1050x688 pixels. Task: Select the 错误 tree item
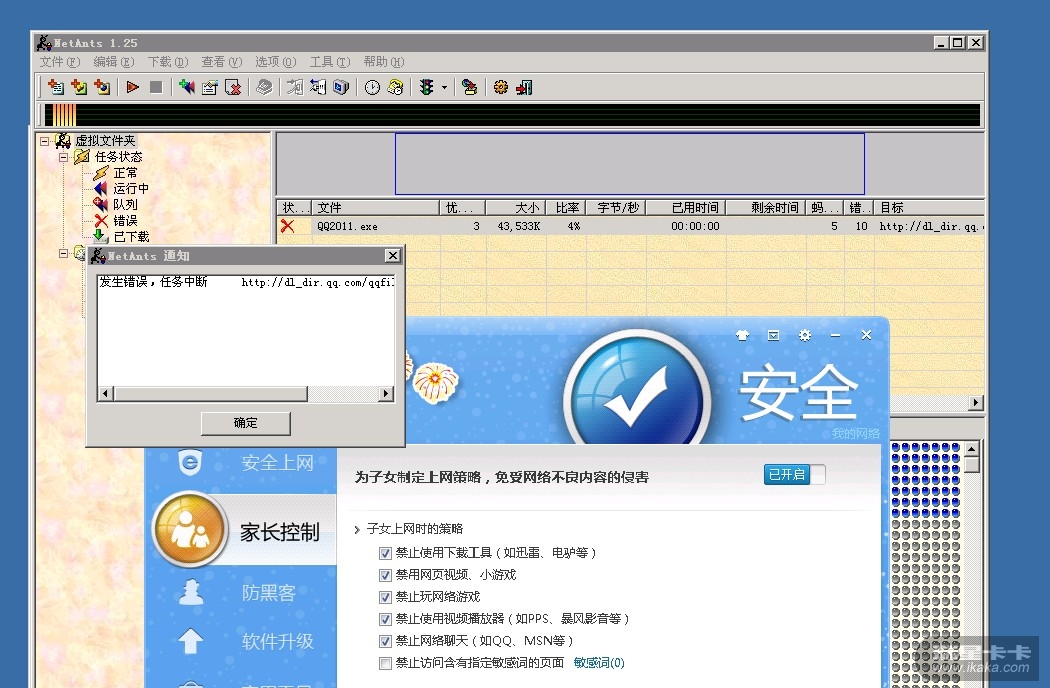(x=125, y=221)
